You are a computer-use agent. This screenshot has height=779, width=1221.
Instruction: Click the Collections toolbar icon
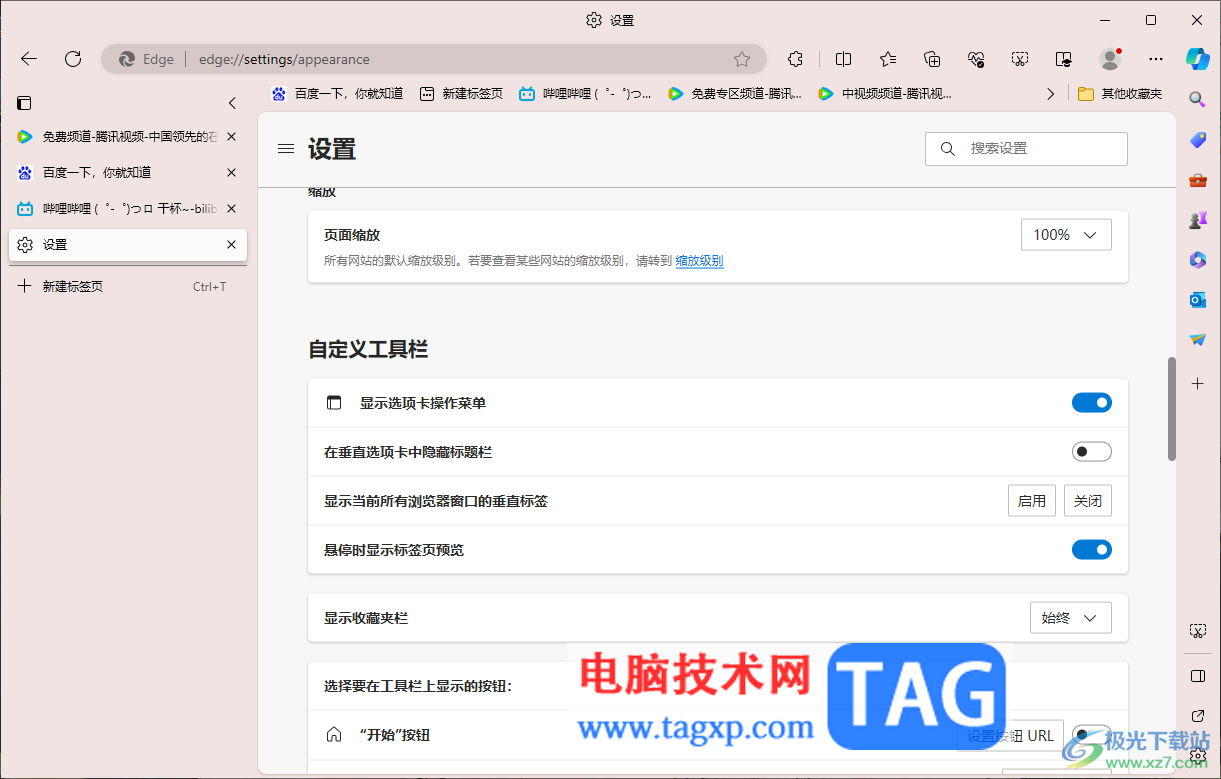932,59
